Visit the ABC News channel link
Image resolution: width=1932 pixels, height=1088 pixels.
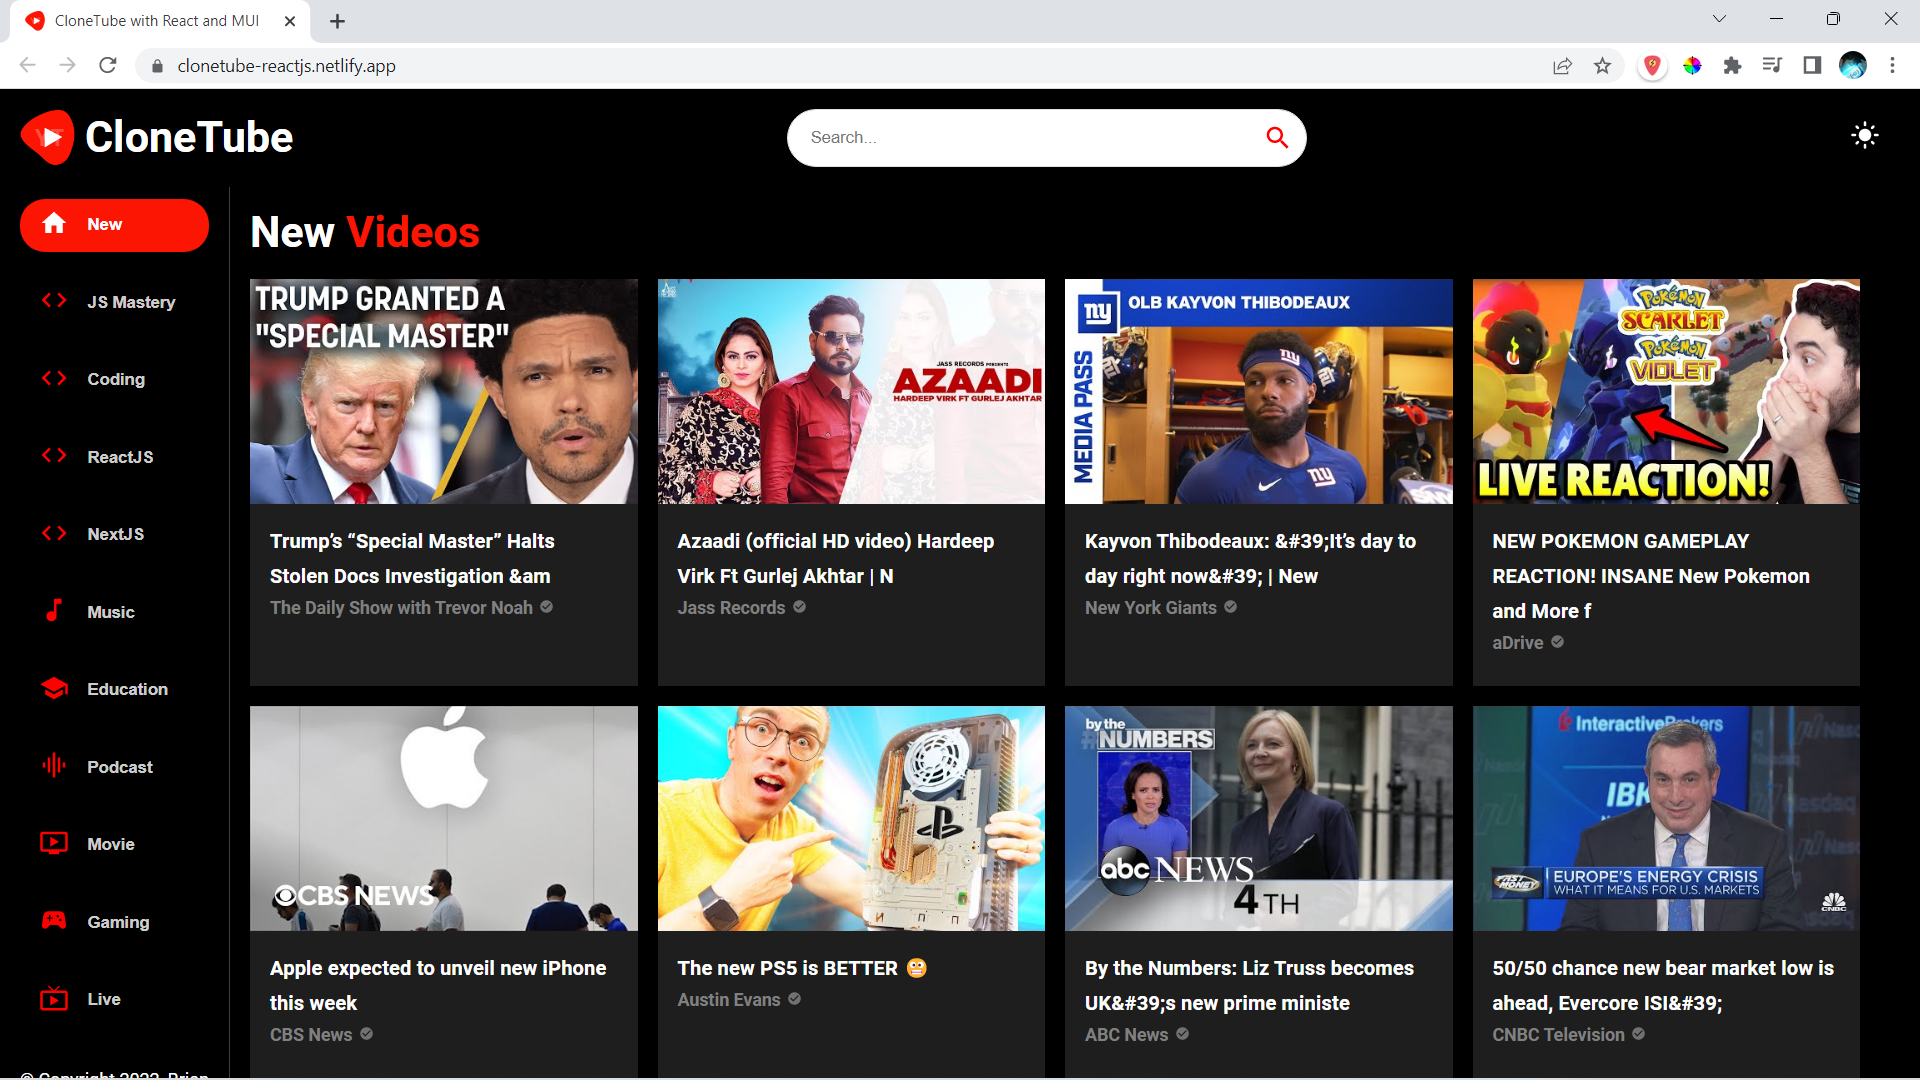[1134, 1041]
